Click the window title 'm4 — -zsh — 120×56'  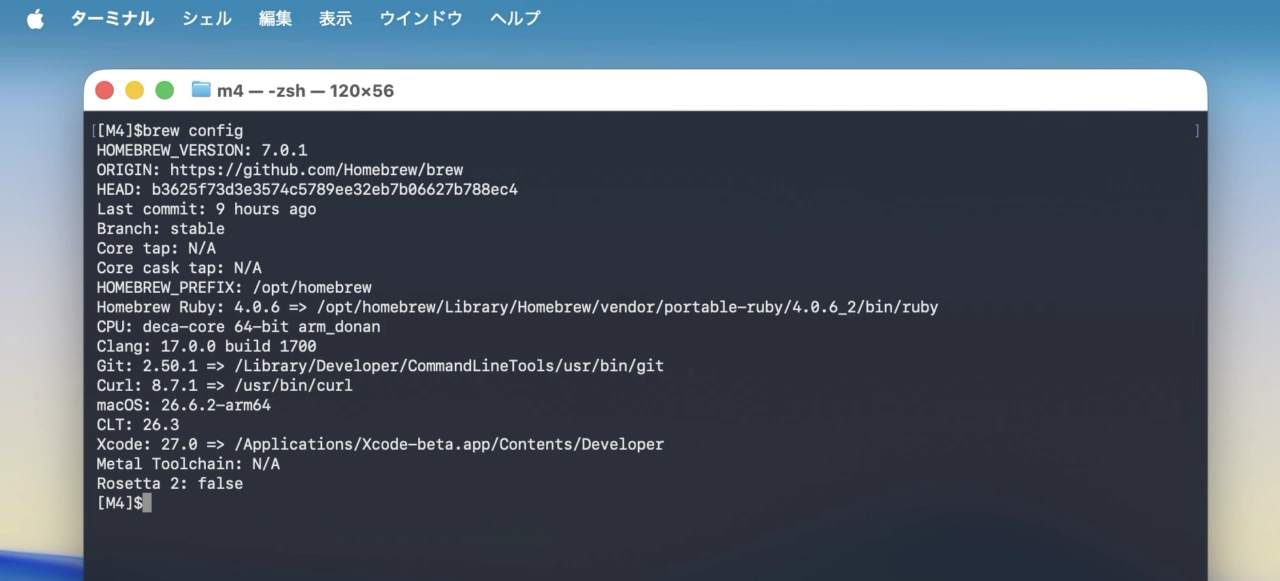point(305,91)
